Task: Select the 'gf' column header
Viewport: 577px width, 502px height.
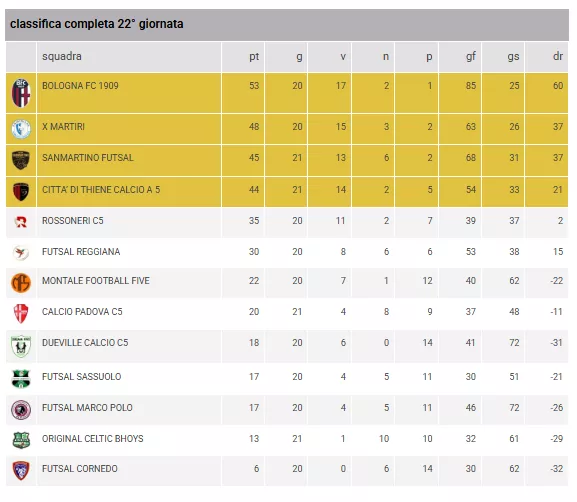Action: [471, 56]
